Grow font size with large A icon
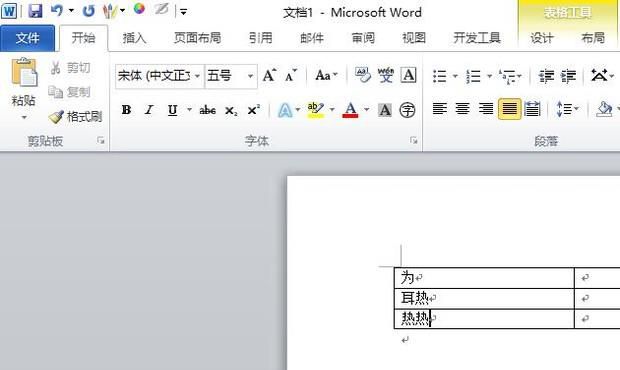This screenshot has width=620, height=370. (x=269, y=75)
